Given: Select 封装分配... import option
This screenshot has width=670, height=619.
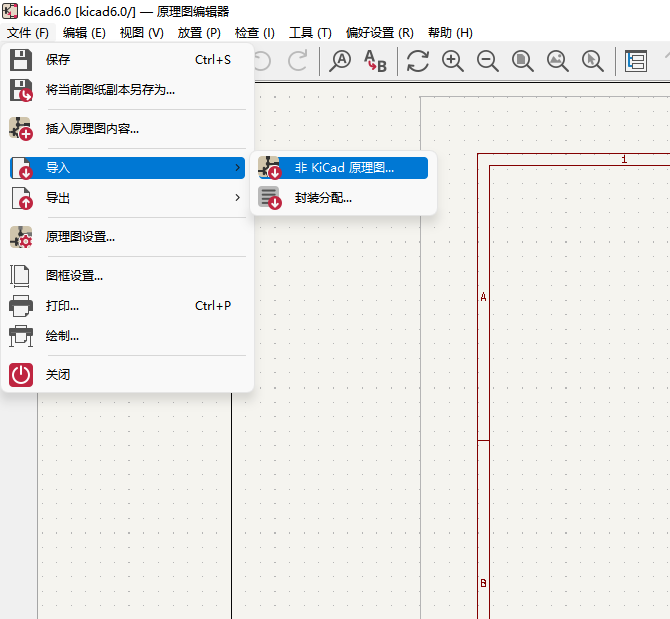Looking at the screenshot, I should pos(343,198).
